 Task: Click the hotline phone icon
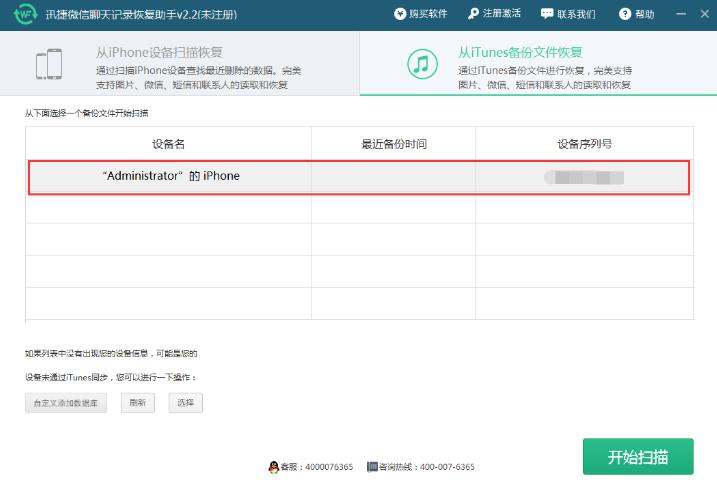tap(372, 467)
